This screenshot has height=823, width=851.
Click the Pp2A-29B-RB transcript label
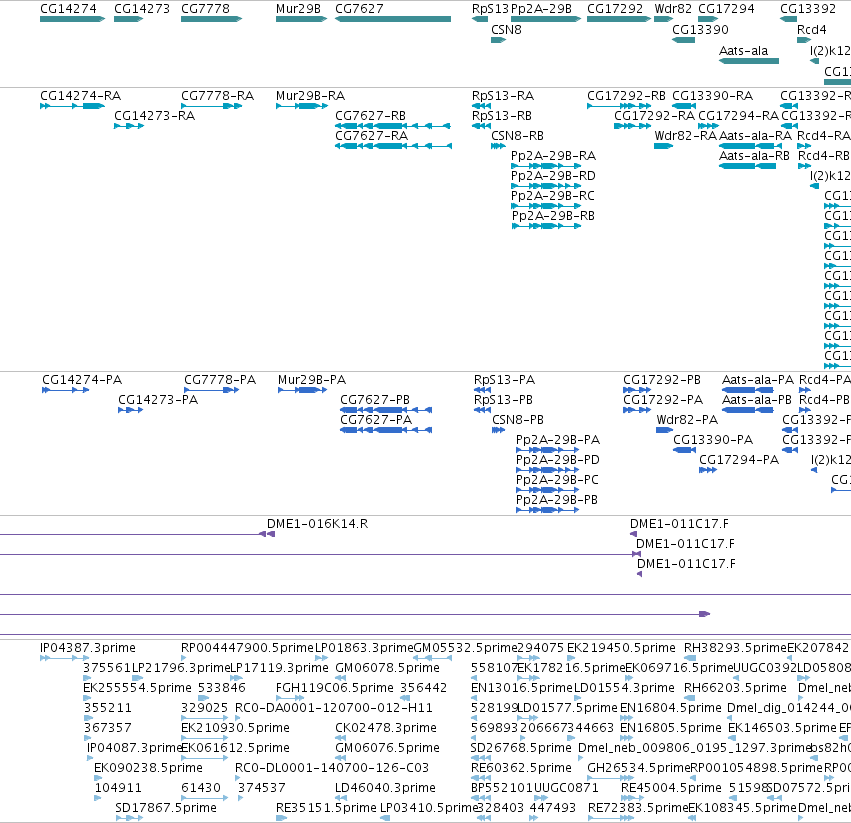pyautogui.click(x=553, y=216)
